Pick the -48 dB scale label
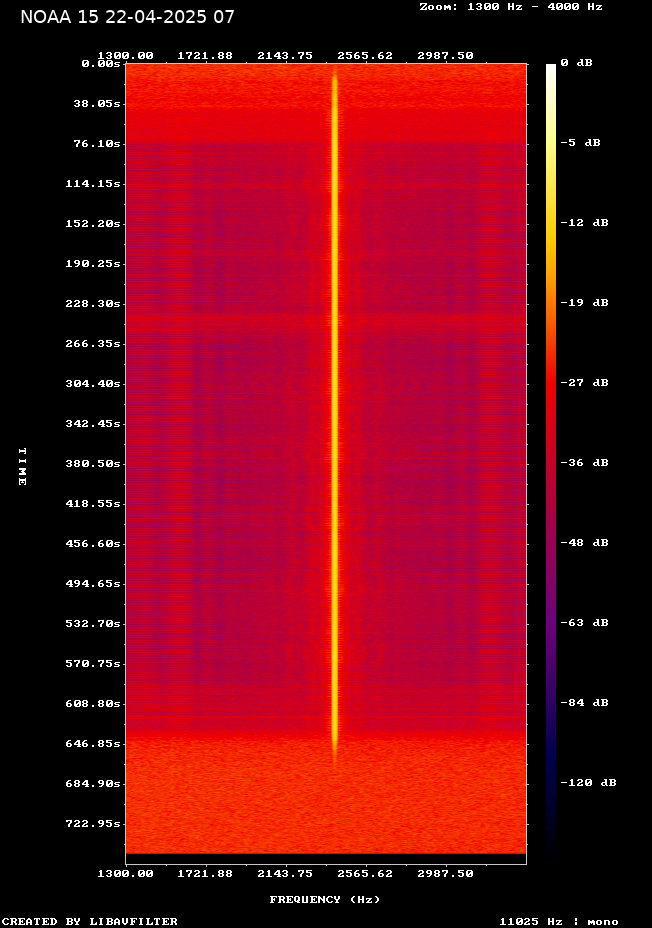652x928 pixels. [585, 543]
